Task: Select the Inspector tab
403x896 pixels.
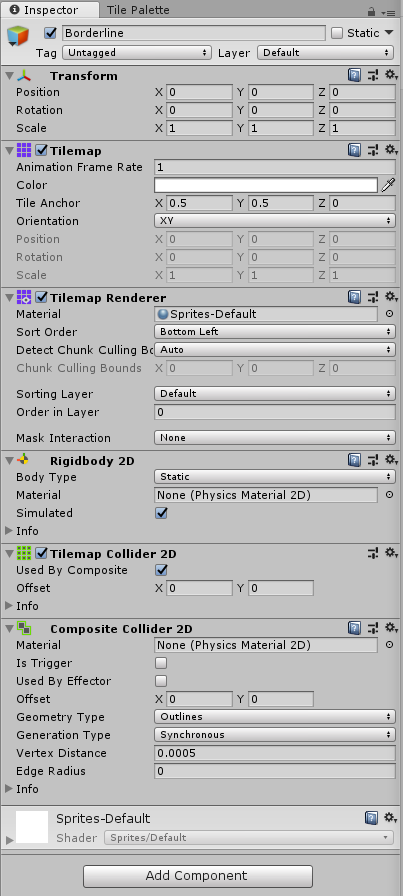Action: 50,10
